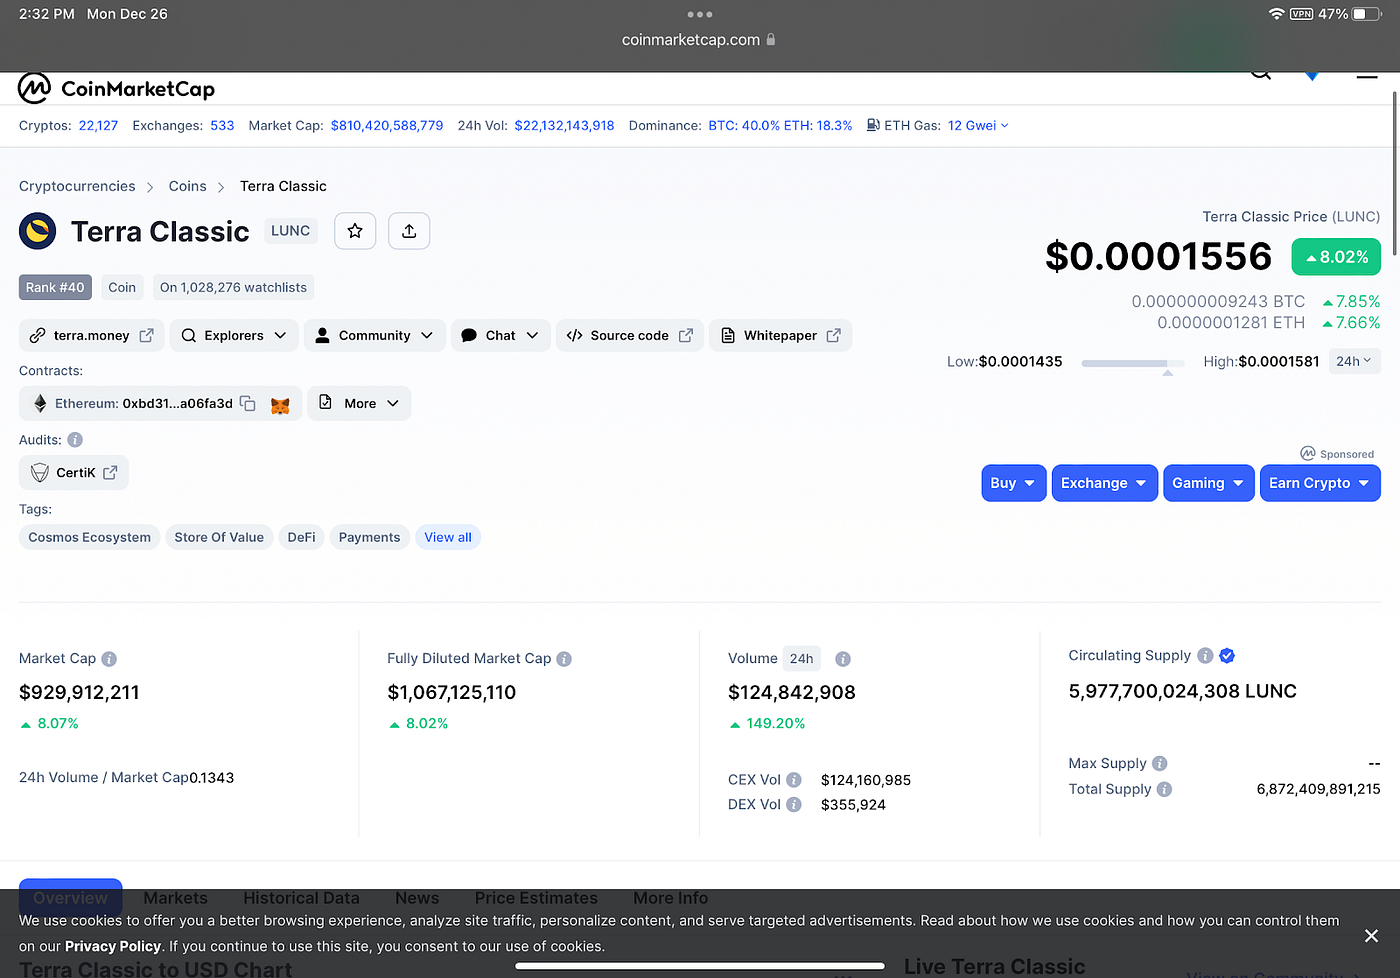1400x978 pixels.
Task: Add contract to MetaMask via fox icon
Action: tap(280, 403)
